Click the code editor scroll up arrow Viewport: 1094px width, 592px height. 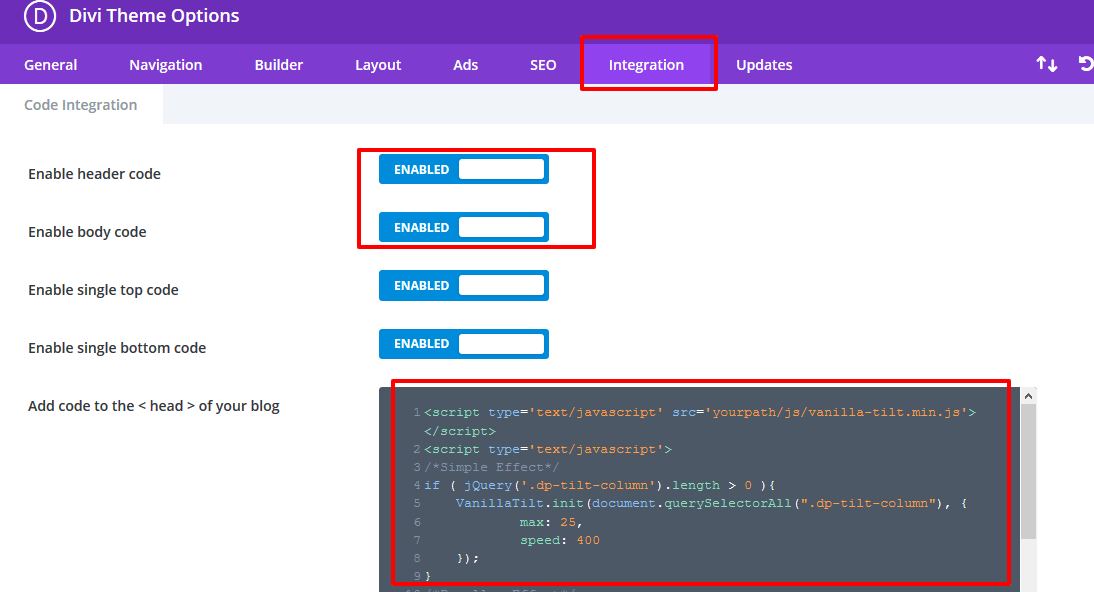[x=1028, y=396]
